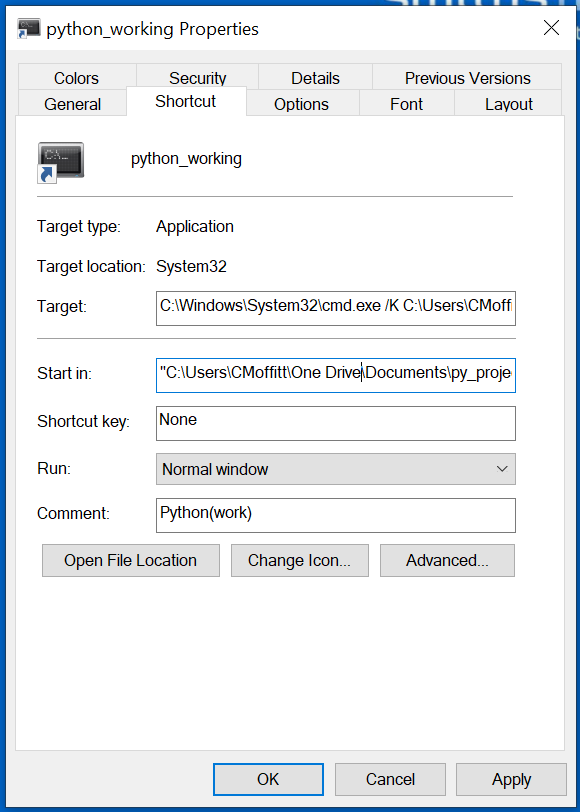Open the Run window mode dropdown

(x=336, y=469)
